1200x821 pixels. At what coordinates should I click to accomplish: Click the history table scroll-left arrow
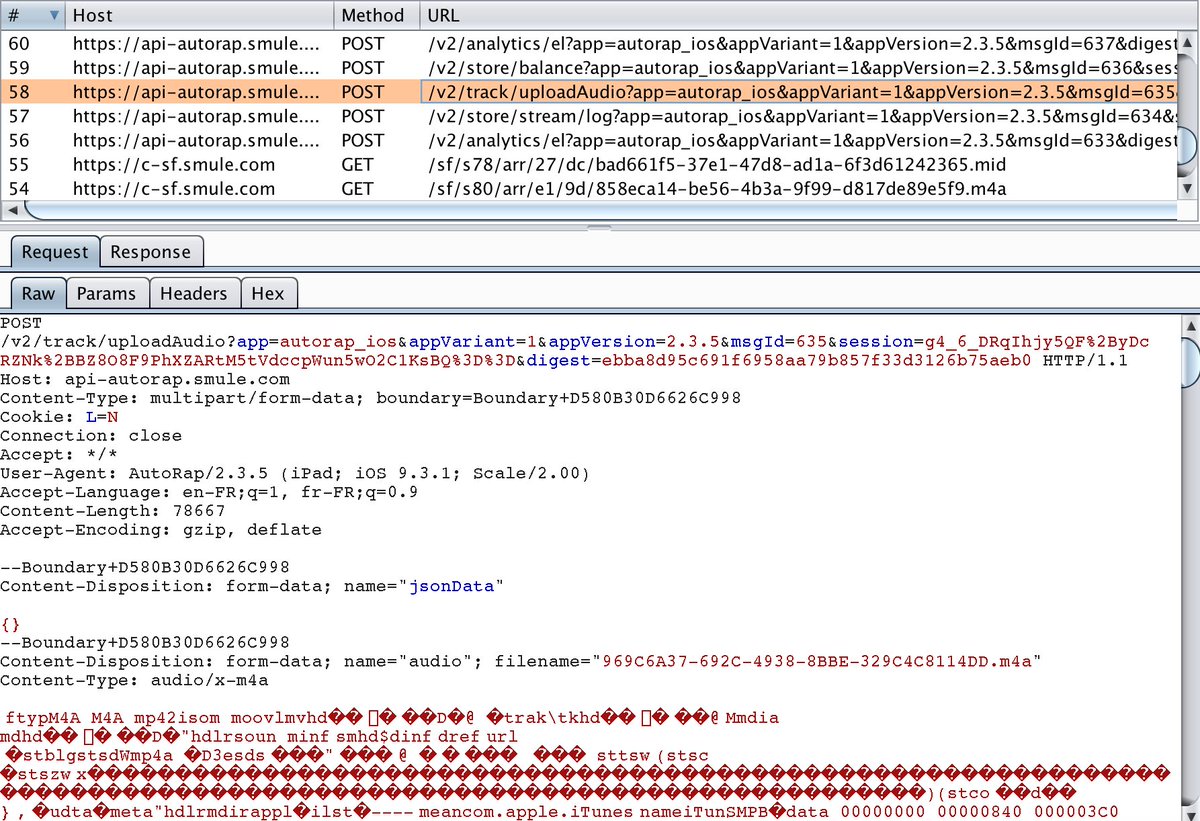[12, 211]
